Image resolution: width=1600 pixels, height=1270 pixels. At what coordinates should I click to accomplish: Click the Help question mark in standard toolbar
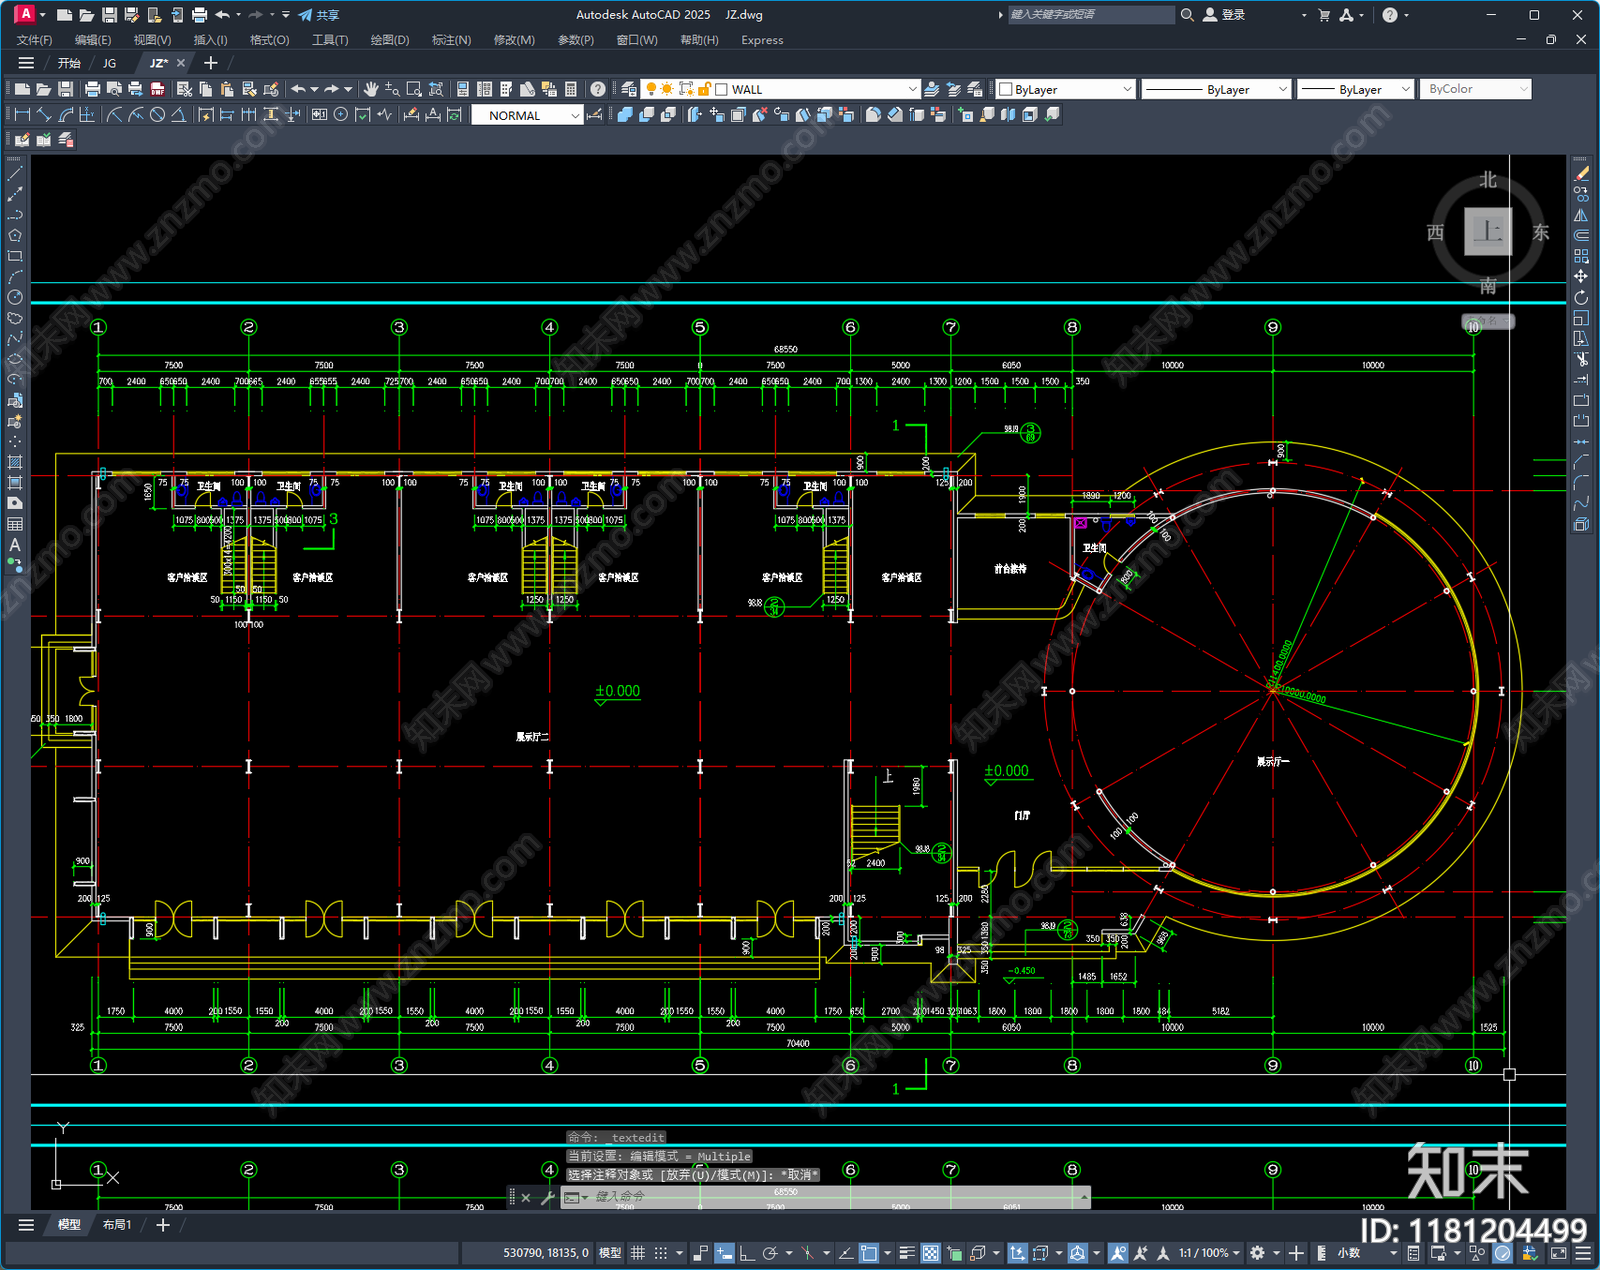(x=597, y=89)
